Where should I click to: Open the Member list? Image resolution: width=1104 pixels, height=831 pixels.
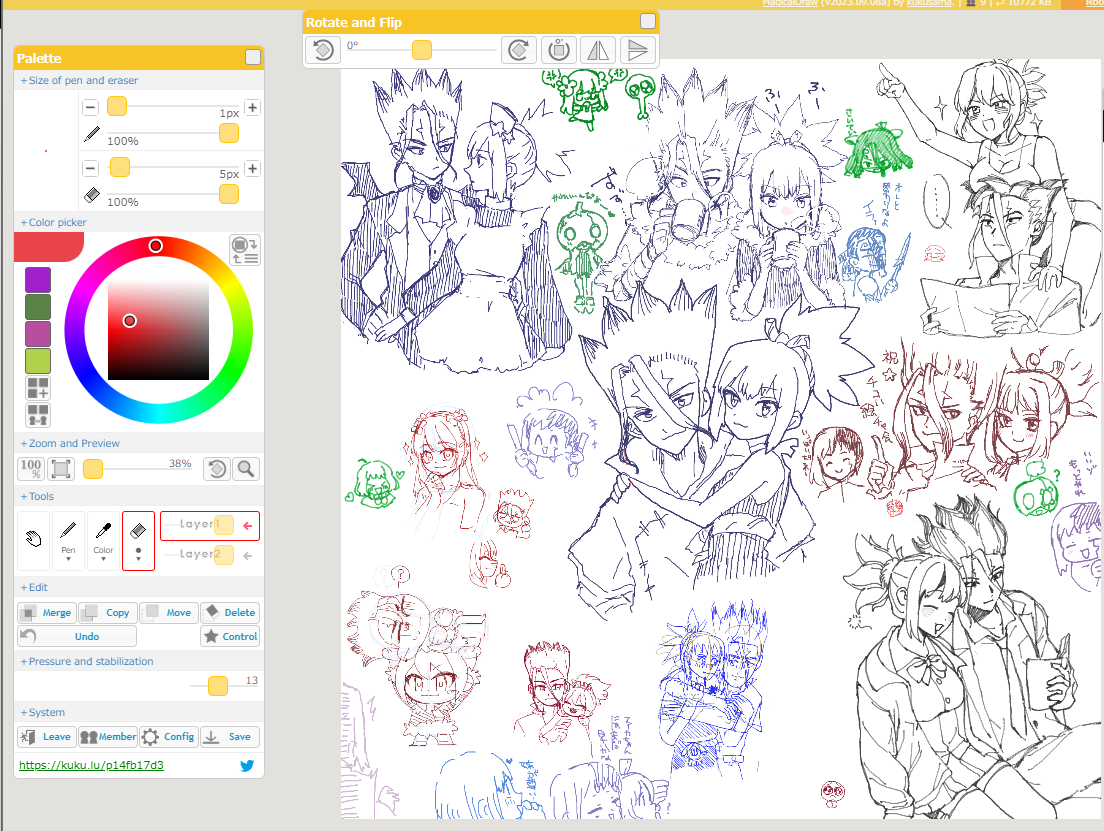(x=107, y=737)
